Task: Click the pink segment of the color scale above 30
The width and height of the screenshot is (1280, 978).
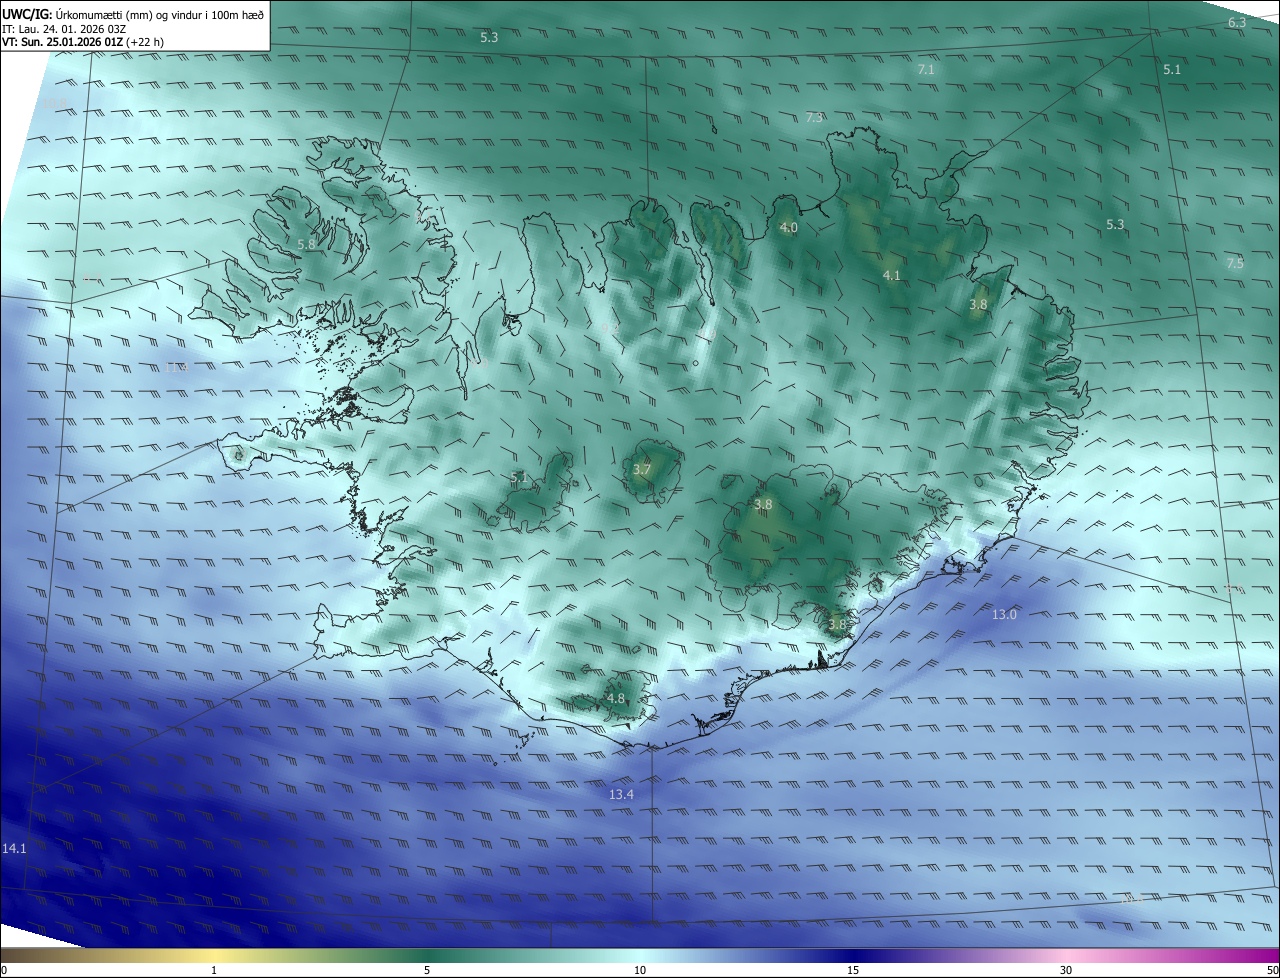Action: [x=1066, y=955]
